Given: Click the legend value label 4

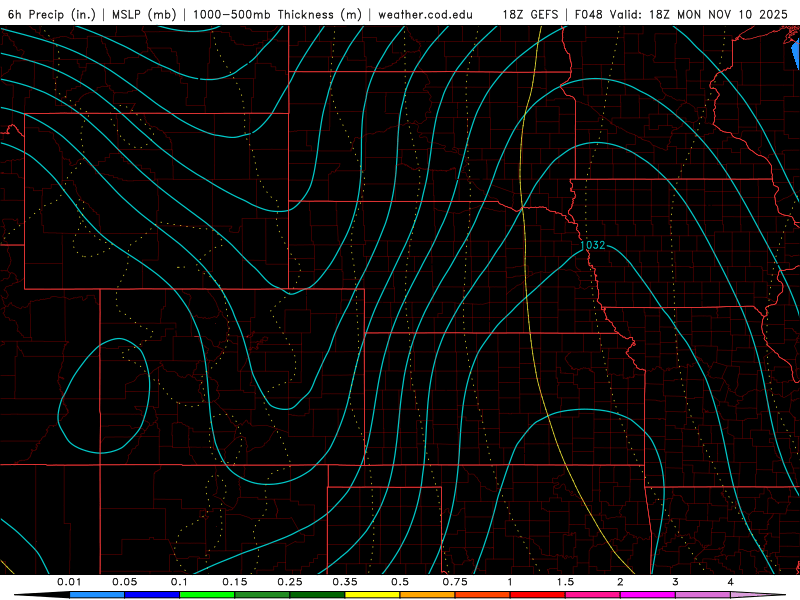Looking at the screenshot, I should pos(731,582).
